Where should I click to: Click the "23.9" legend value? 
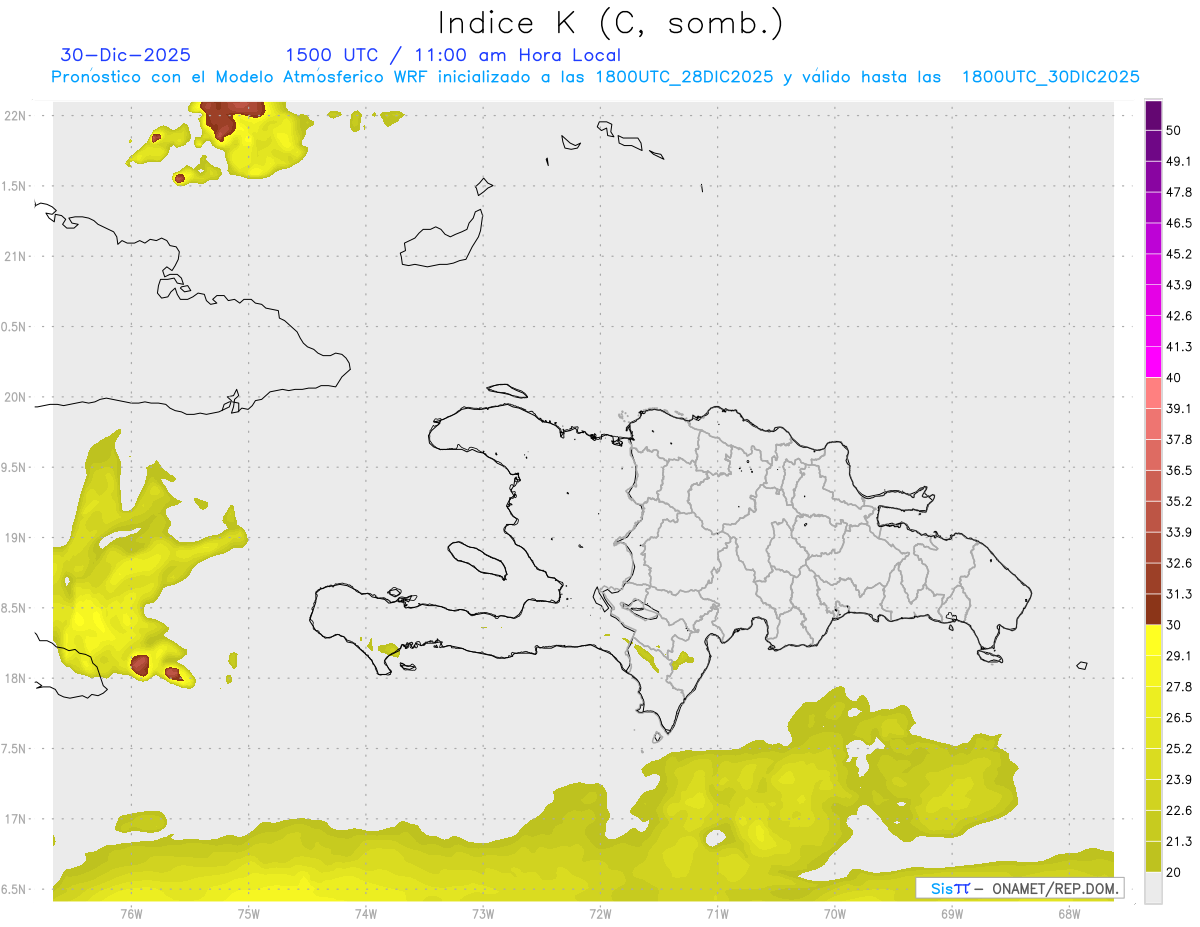click(1179, 780)
